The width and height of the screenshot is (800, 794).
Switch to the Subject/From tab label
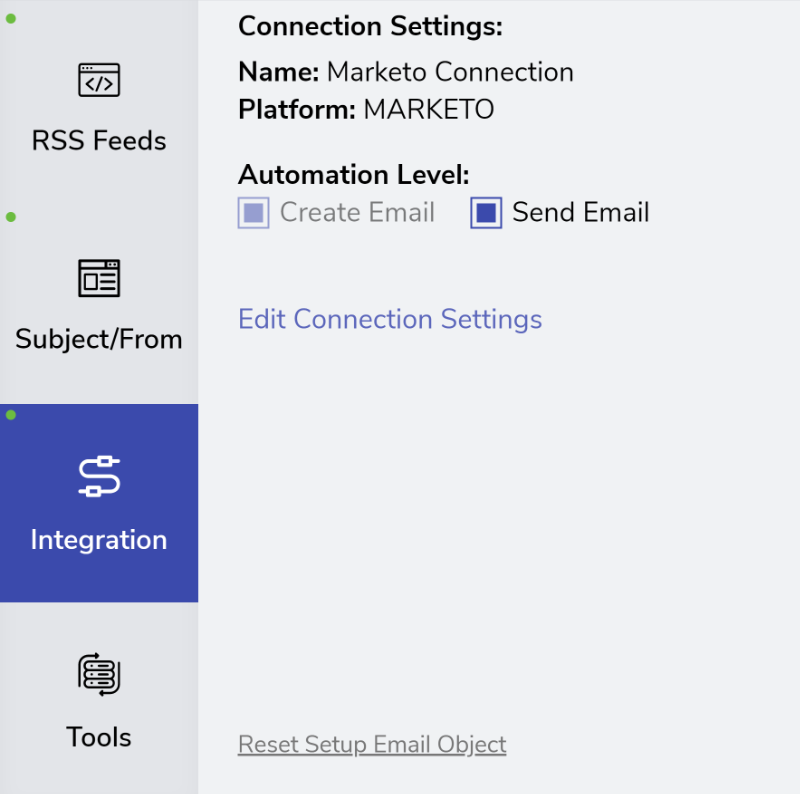(x=99, y=339)
